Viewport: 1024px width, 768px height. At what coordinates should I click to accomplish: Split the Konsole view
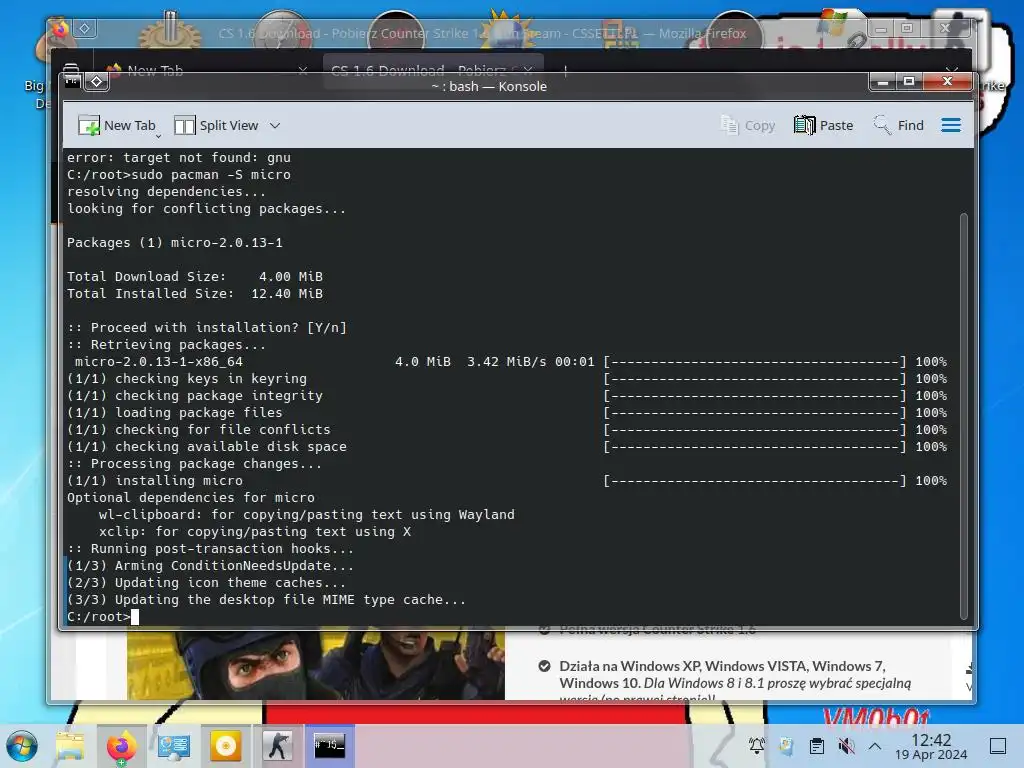tap(216, 125)
